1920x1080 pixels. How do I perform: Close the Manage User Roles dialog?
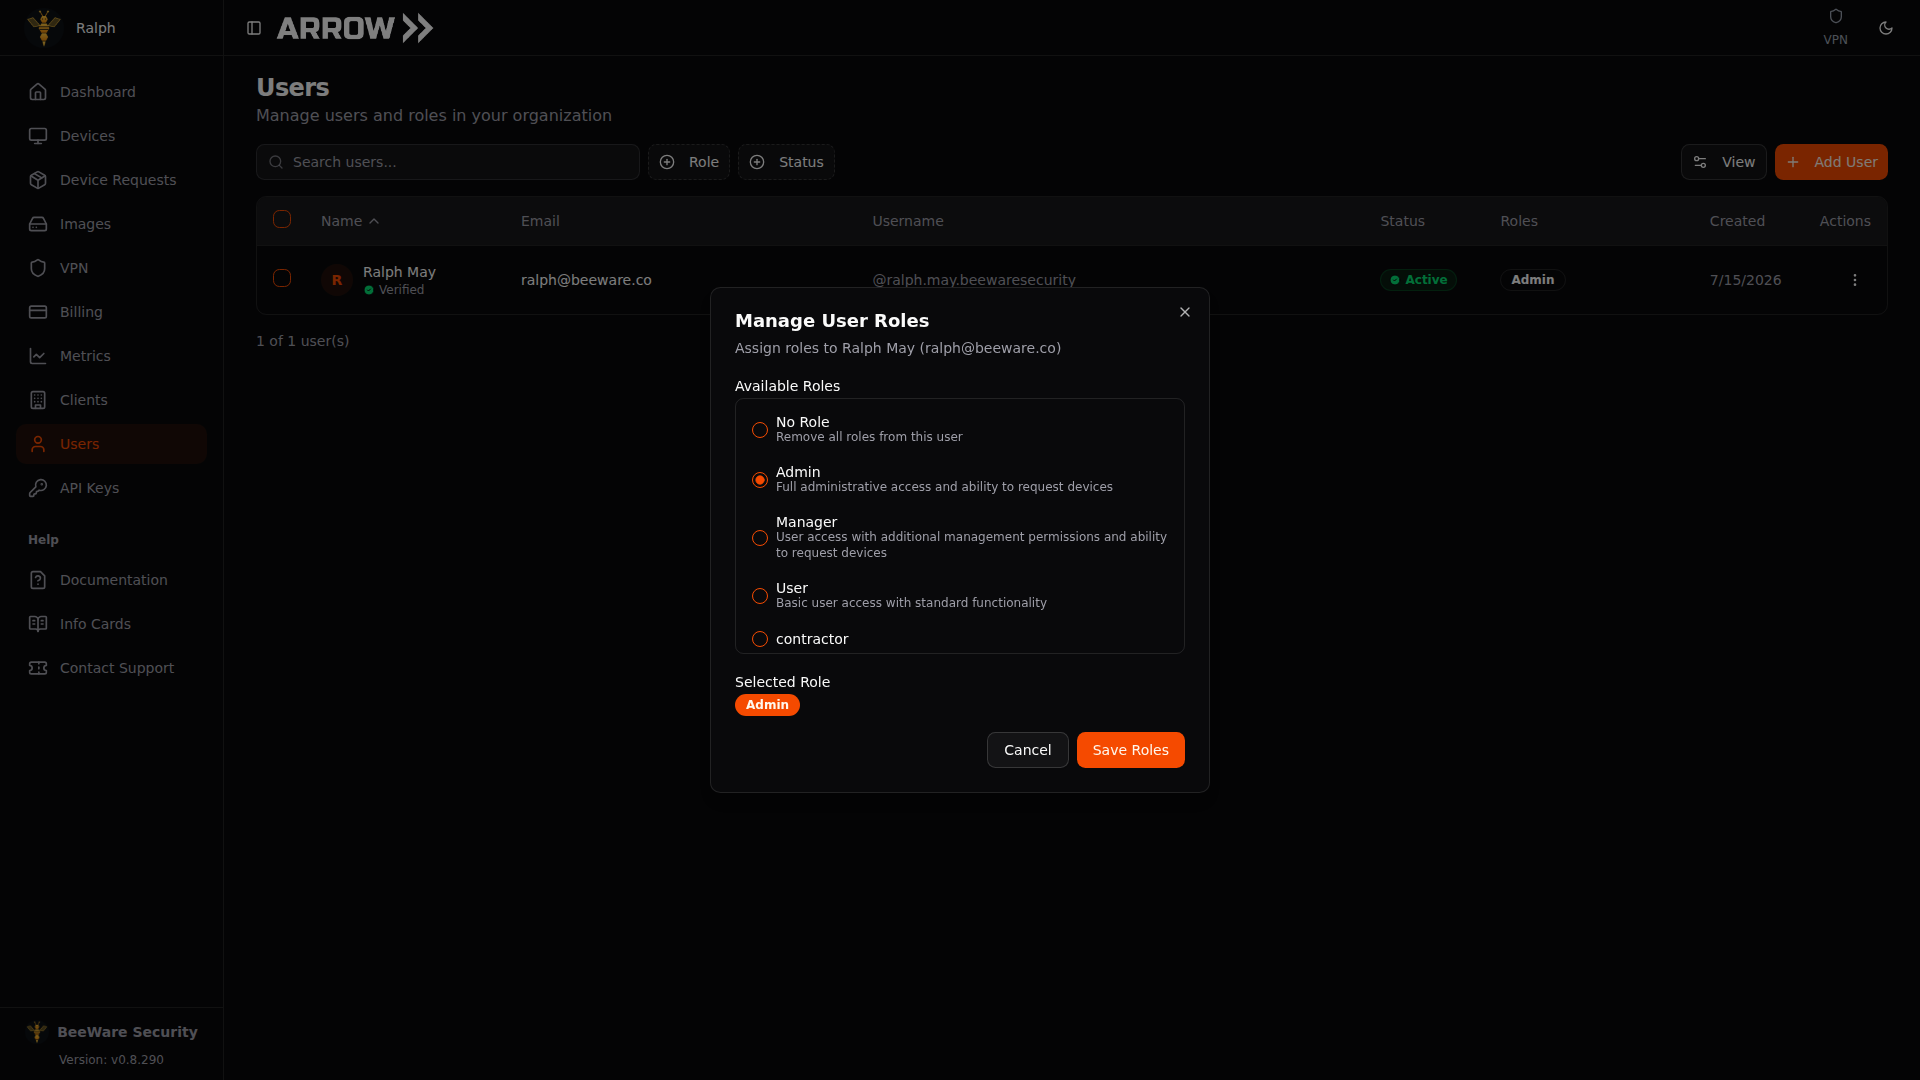coord(1185,312)
